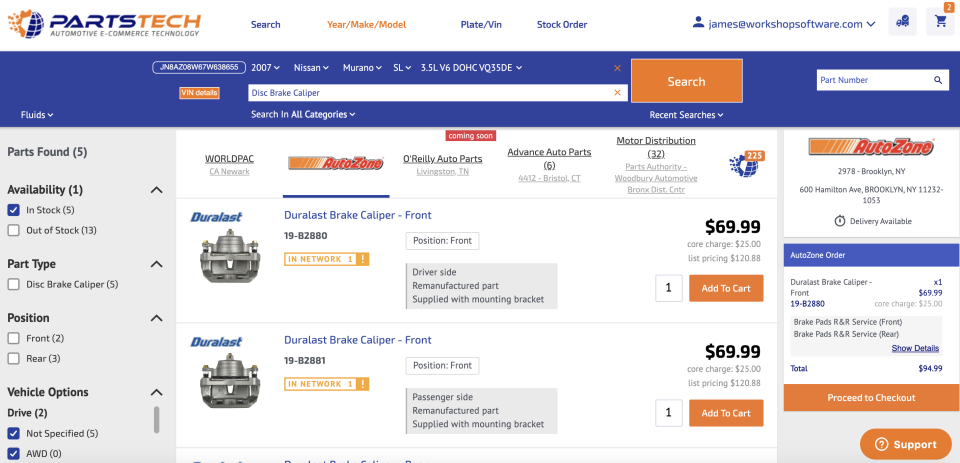Click the user profile icon
960x463 pixels.
coord(699,22)
